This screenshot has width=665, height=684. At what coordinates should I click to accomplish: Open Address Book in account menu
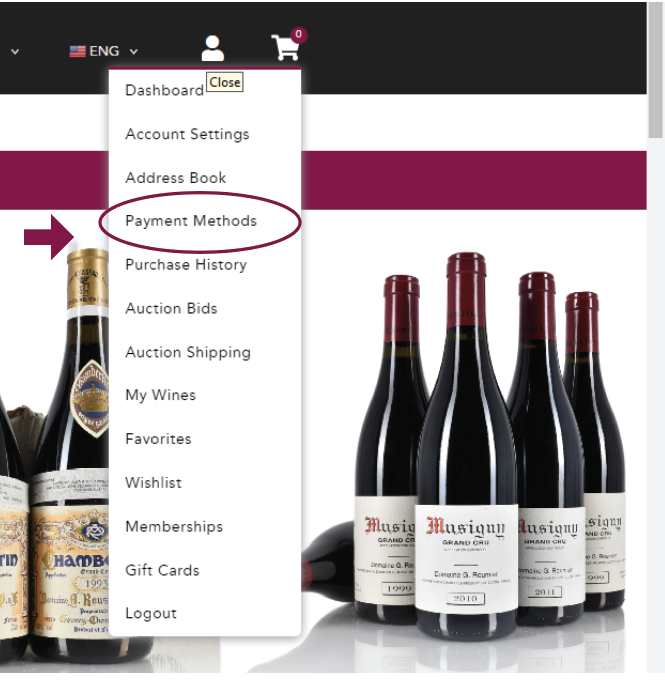175,178
